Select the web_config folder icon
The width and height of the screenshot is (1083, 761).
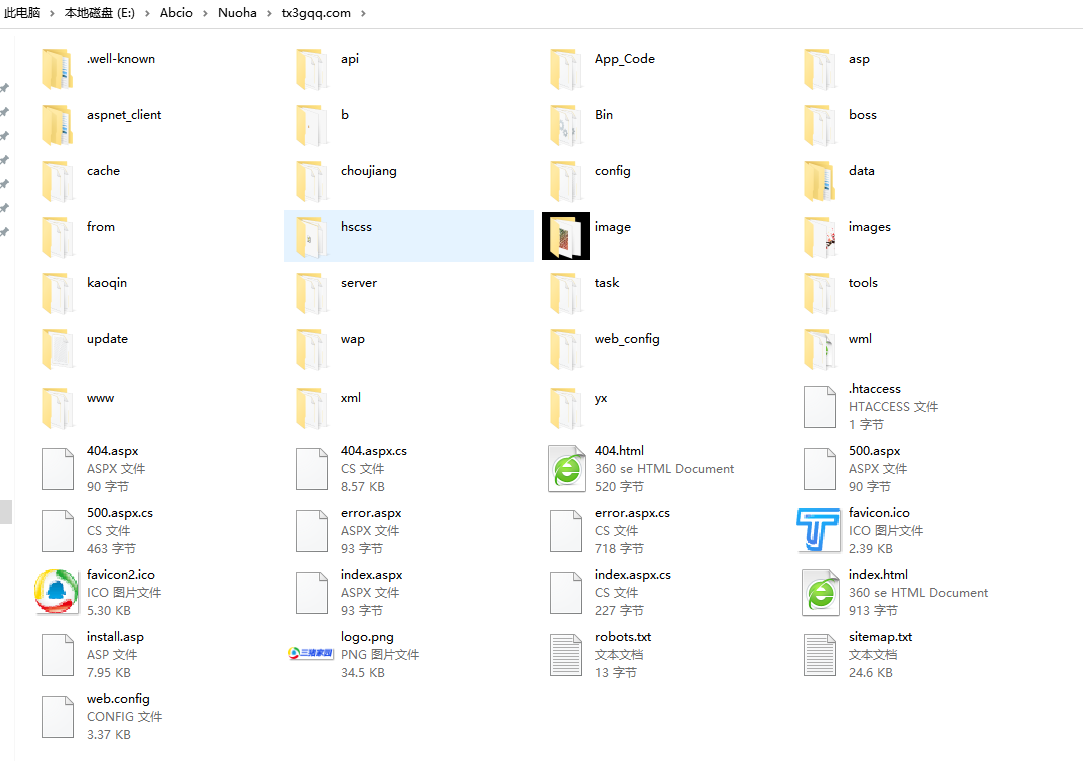click(566, 349)
